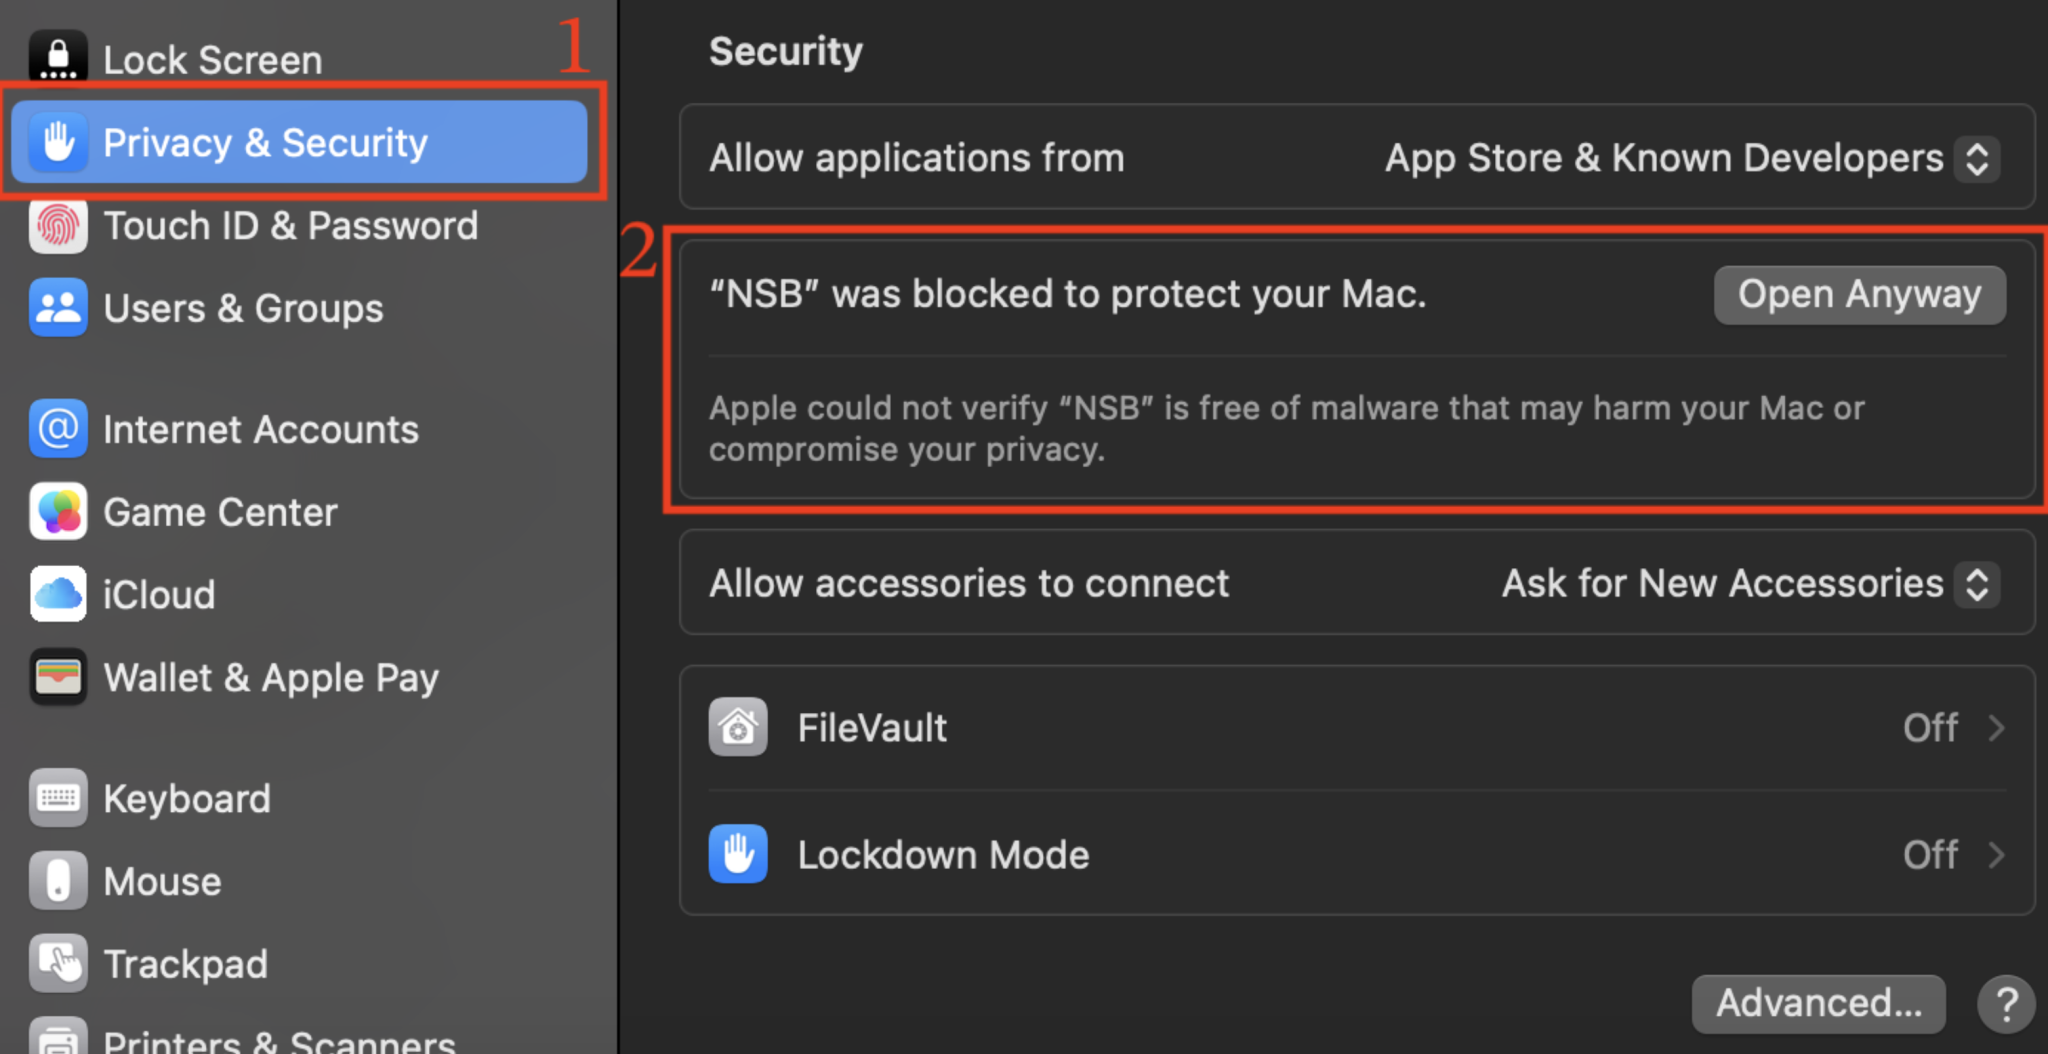2048x1054 pixels.
Task: Click the Internet Accounts @ icon
Action: coord(58,429)
